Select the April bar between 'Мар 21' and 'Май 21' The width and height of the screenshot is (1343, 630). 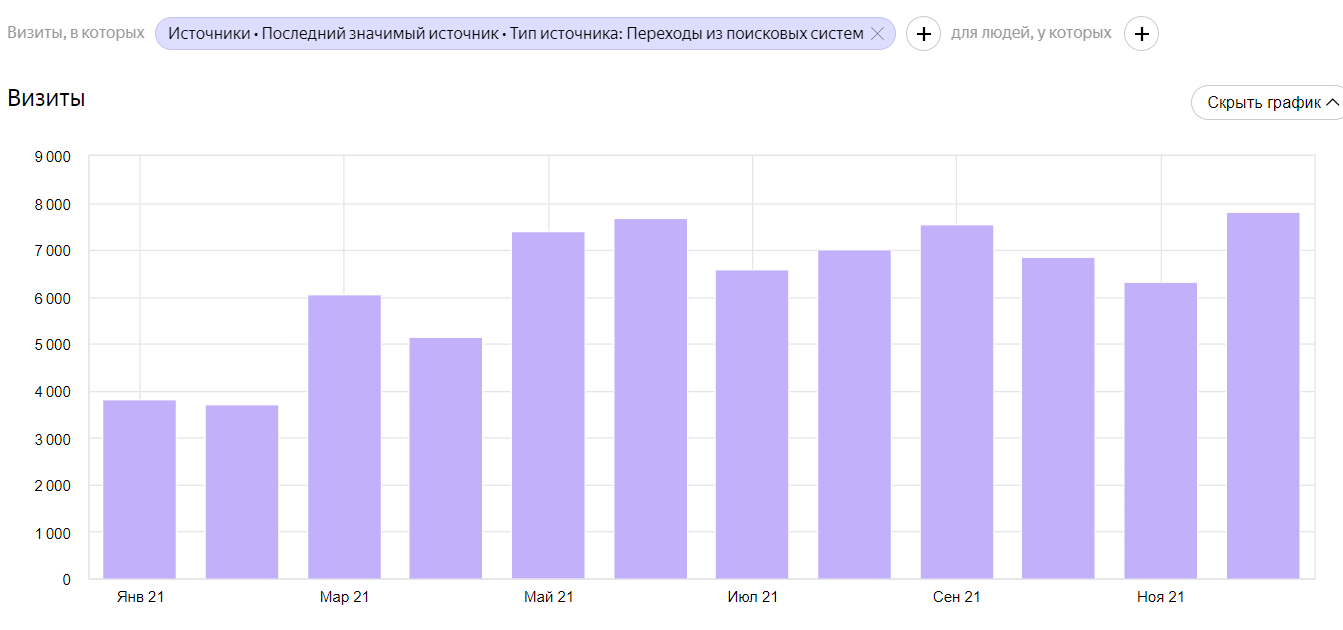446,459
